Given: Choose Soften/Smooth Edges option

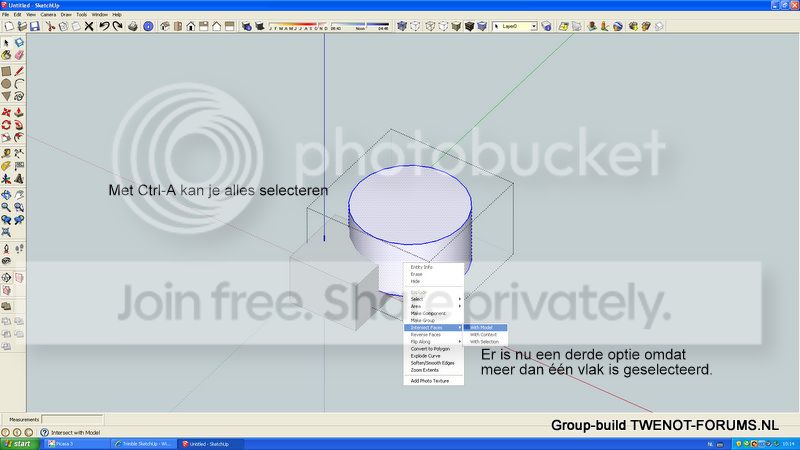Looking at the screenshot, I should 434,363.
